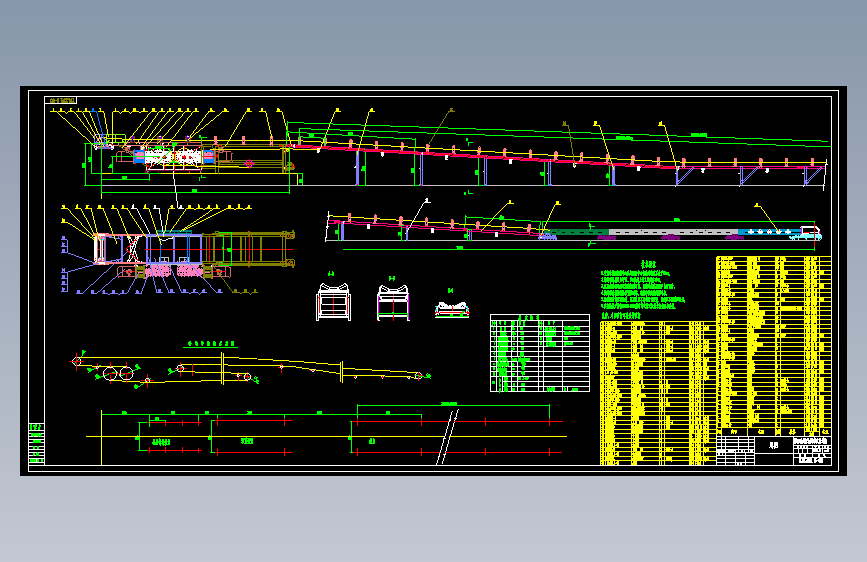Screen dimensions: 867x562
Task: Select the yellow belt routing schematic diagram
Action: (x=252, y=370)
